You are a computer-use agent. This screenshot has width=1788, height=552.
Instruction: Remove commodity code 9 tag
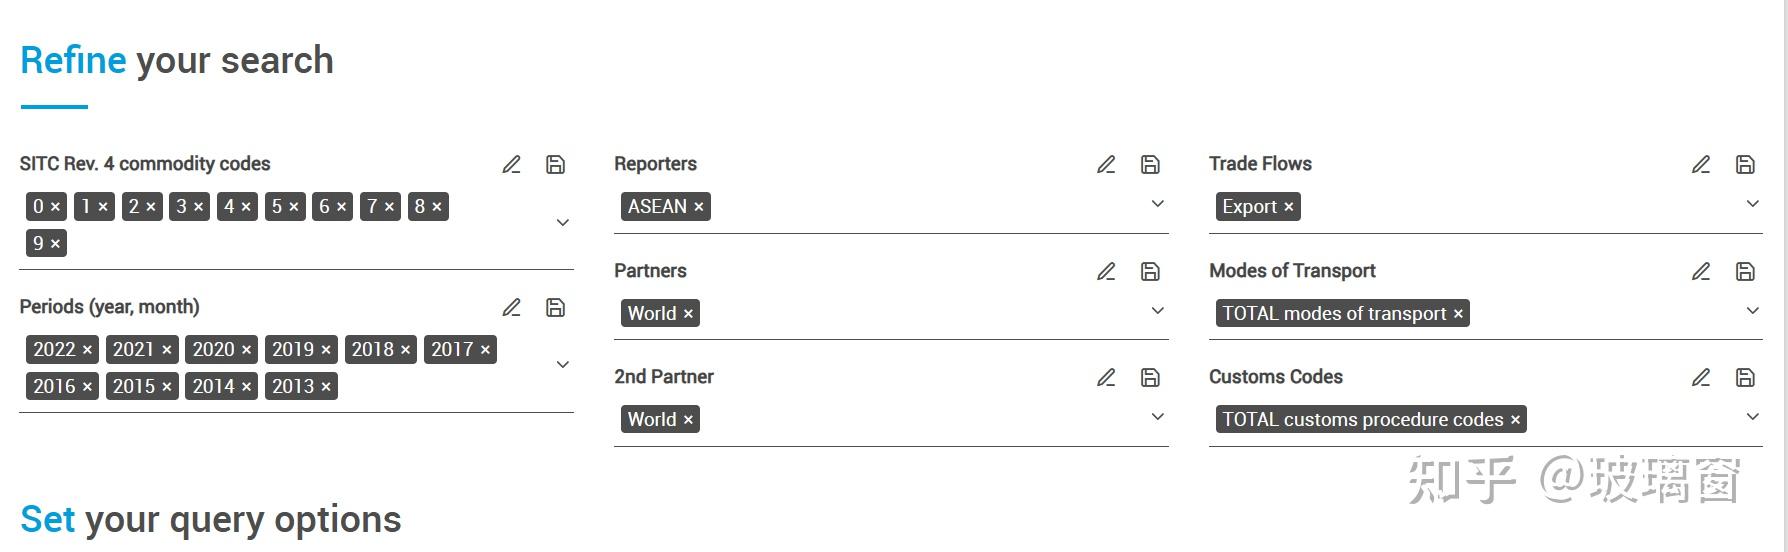tap(55, 244)
